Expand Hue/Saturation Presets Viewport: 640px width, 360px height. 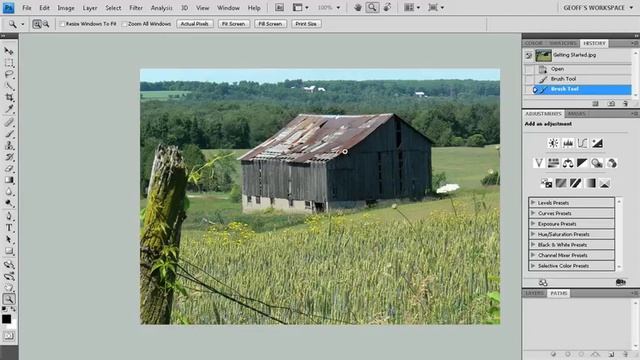point(533,234)
